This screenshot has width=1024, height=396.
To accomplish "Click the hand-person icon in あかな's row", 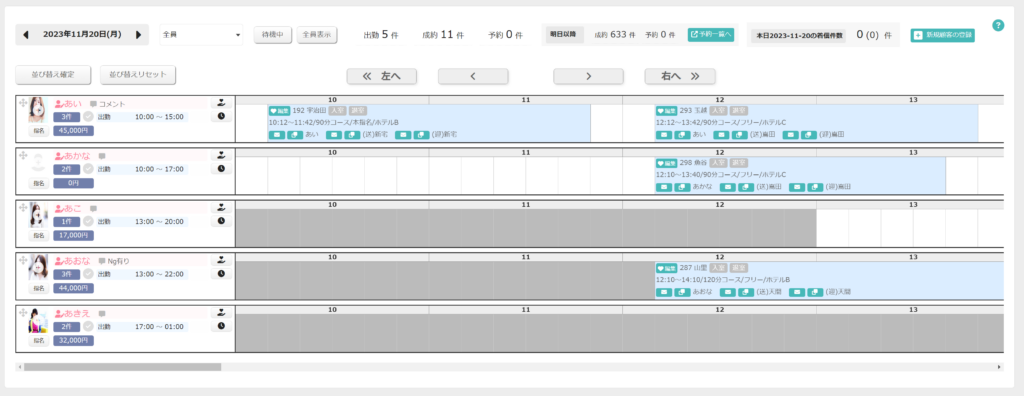I will click(x=221, y=156).
